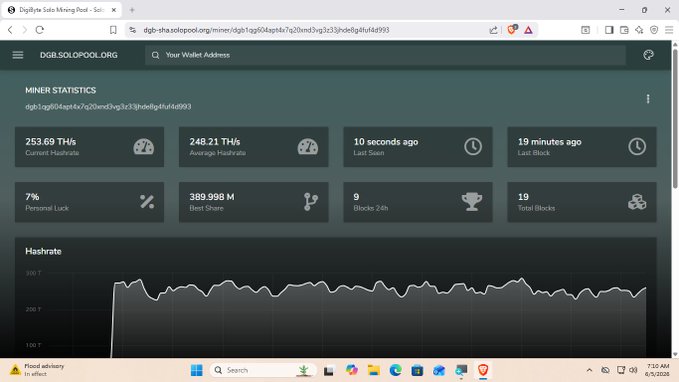The image size is (679, 382).
Task: Open the Brave Wallet icon
Action: pos(624,30)
